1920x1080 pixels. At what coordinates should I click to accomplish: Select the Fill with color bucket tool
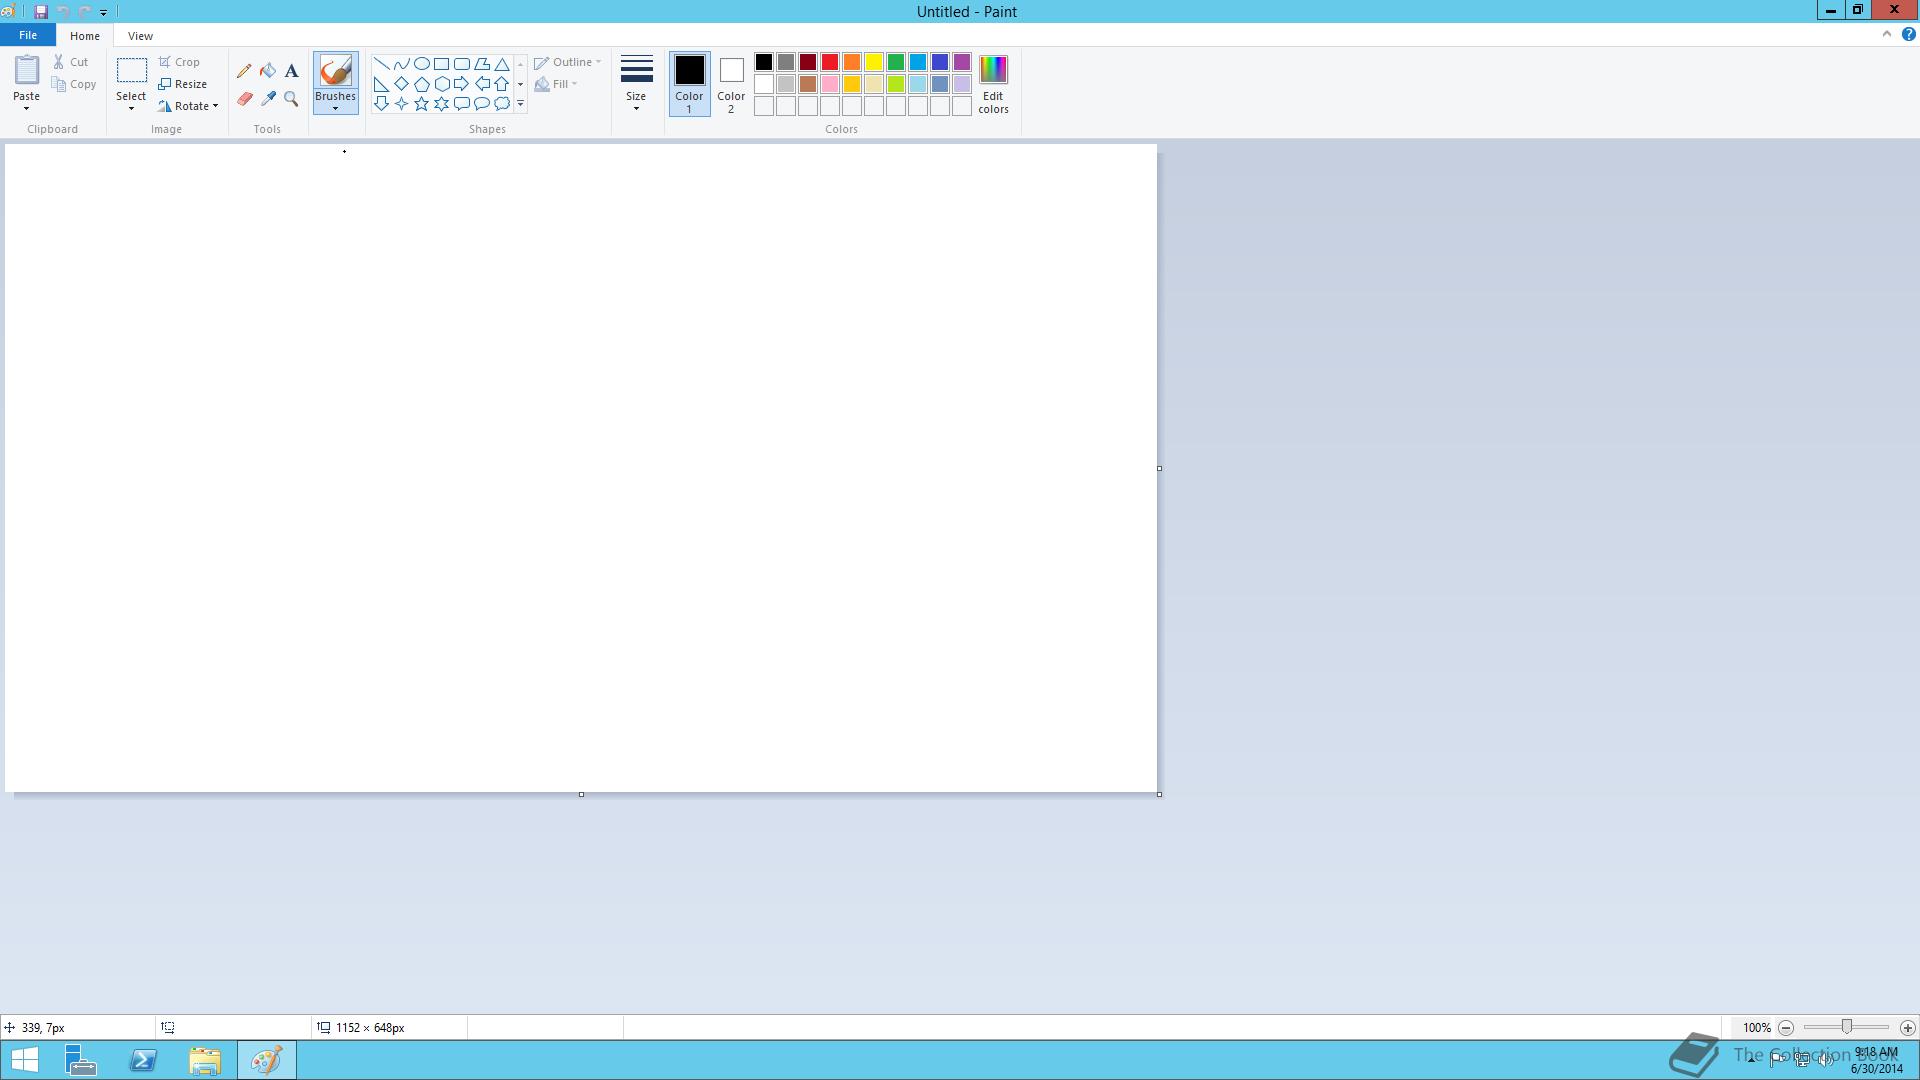pyautogui.click(x=268, y=71)
